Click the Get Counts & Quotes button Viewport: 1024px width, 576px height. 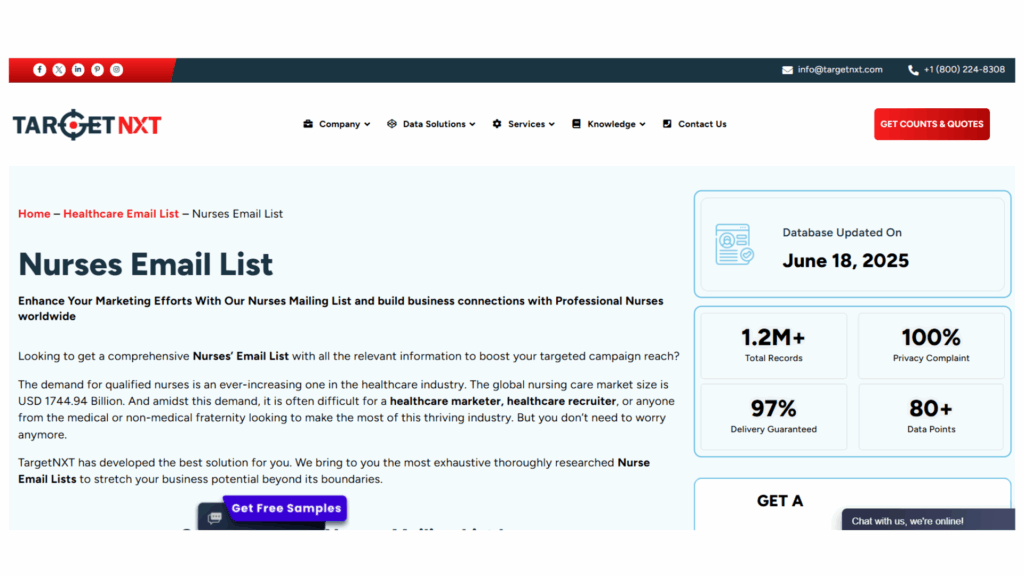coord(931,124)
